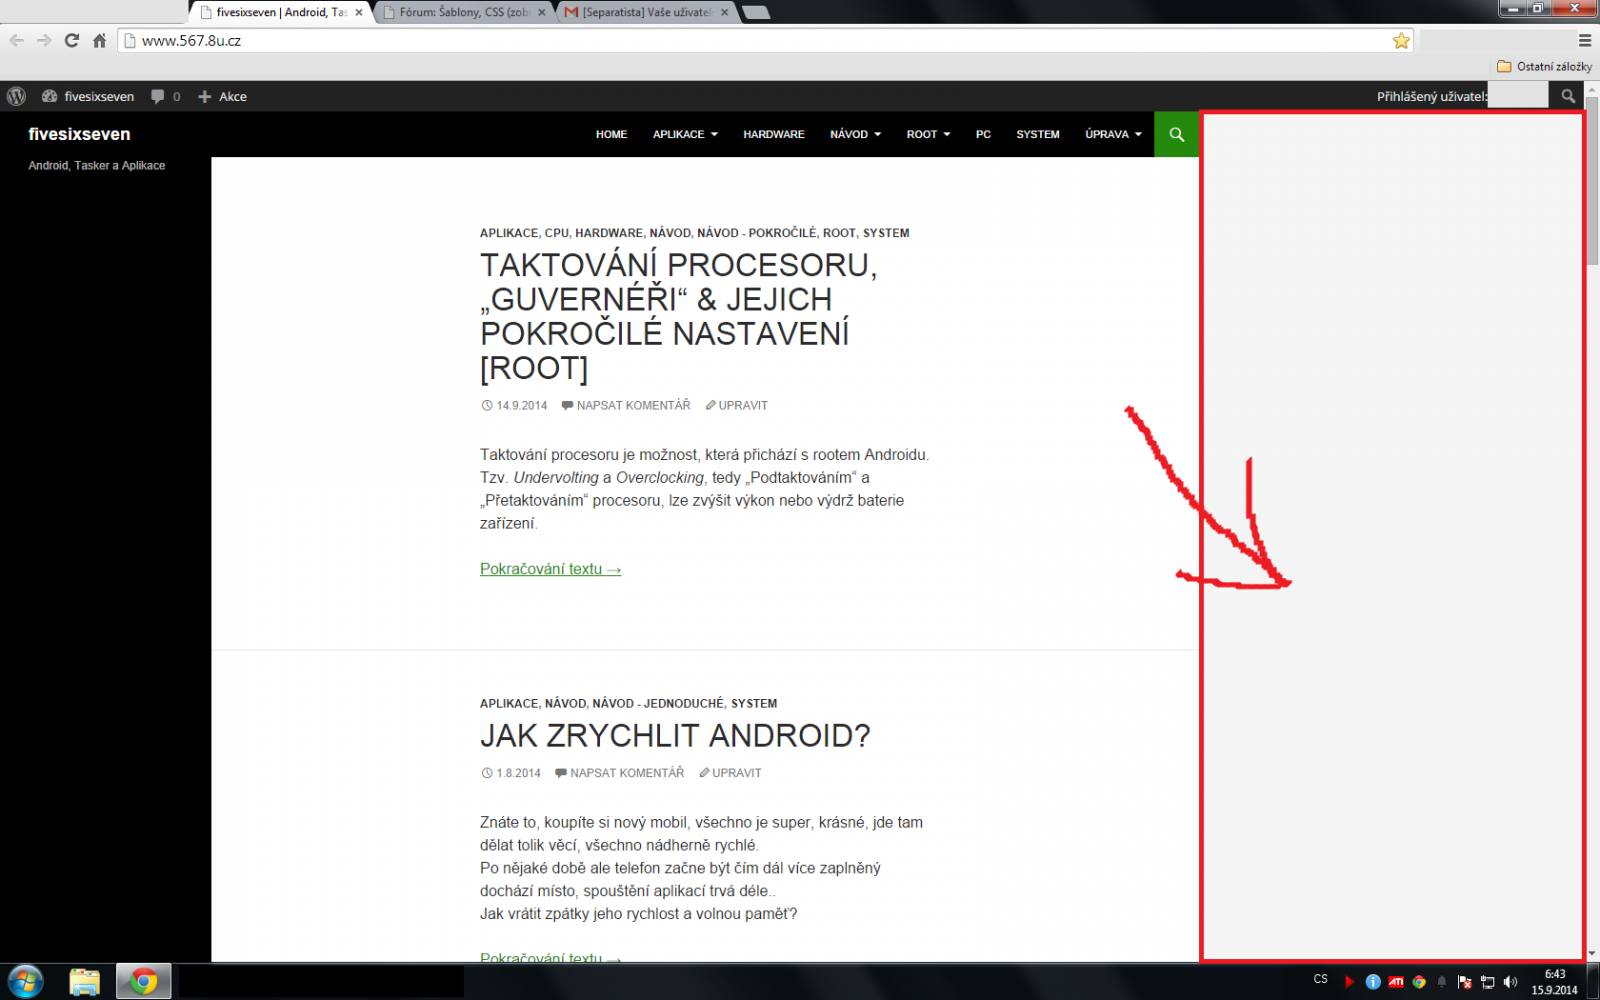
Task: Click the fivesixseven site title
Action: [79, 134]
